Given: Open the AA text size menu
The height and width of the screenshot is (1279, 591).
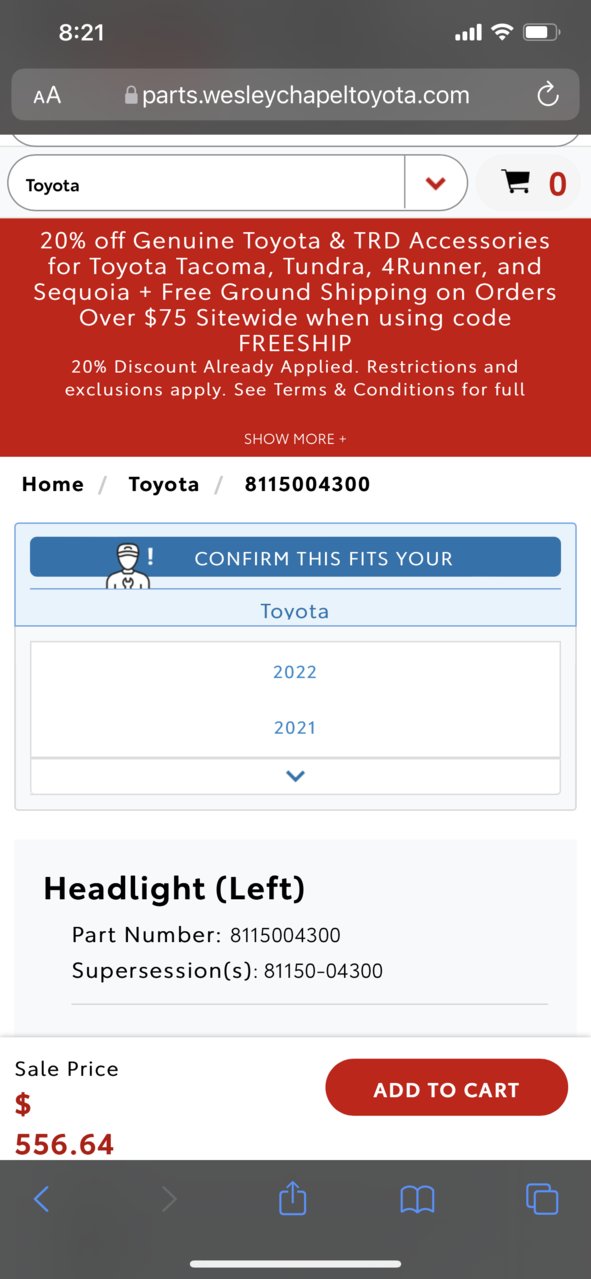Looking at the screenshot, I should [47, 95].
